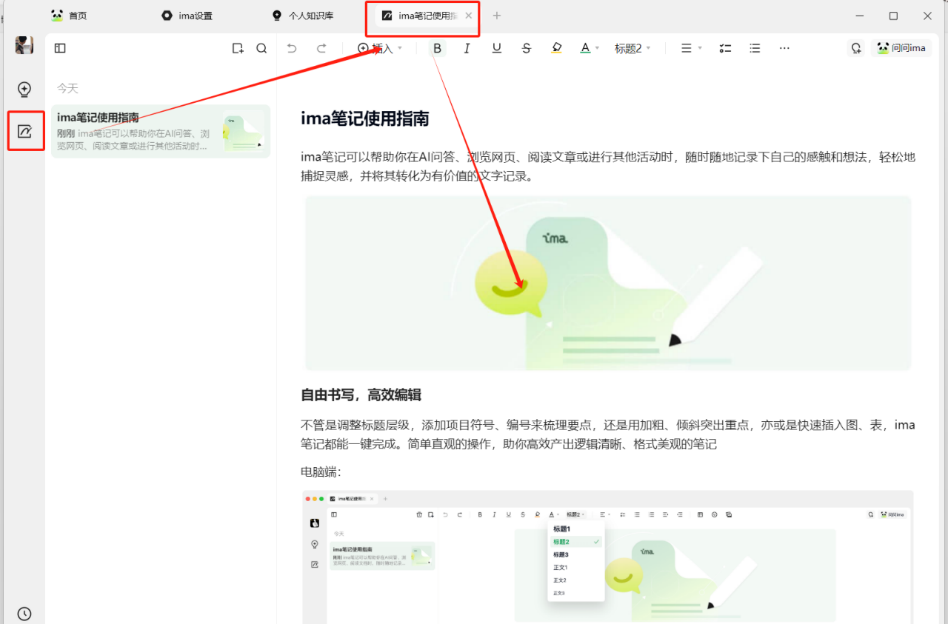Apply highlight marker color
This screenshot has height=624, width=948.
pyautogui.click(x=556, y=48)
